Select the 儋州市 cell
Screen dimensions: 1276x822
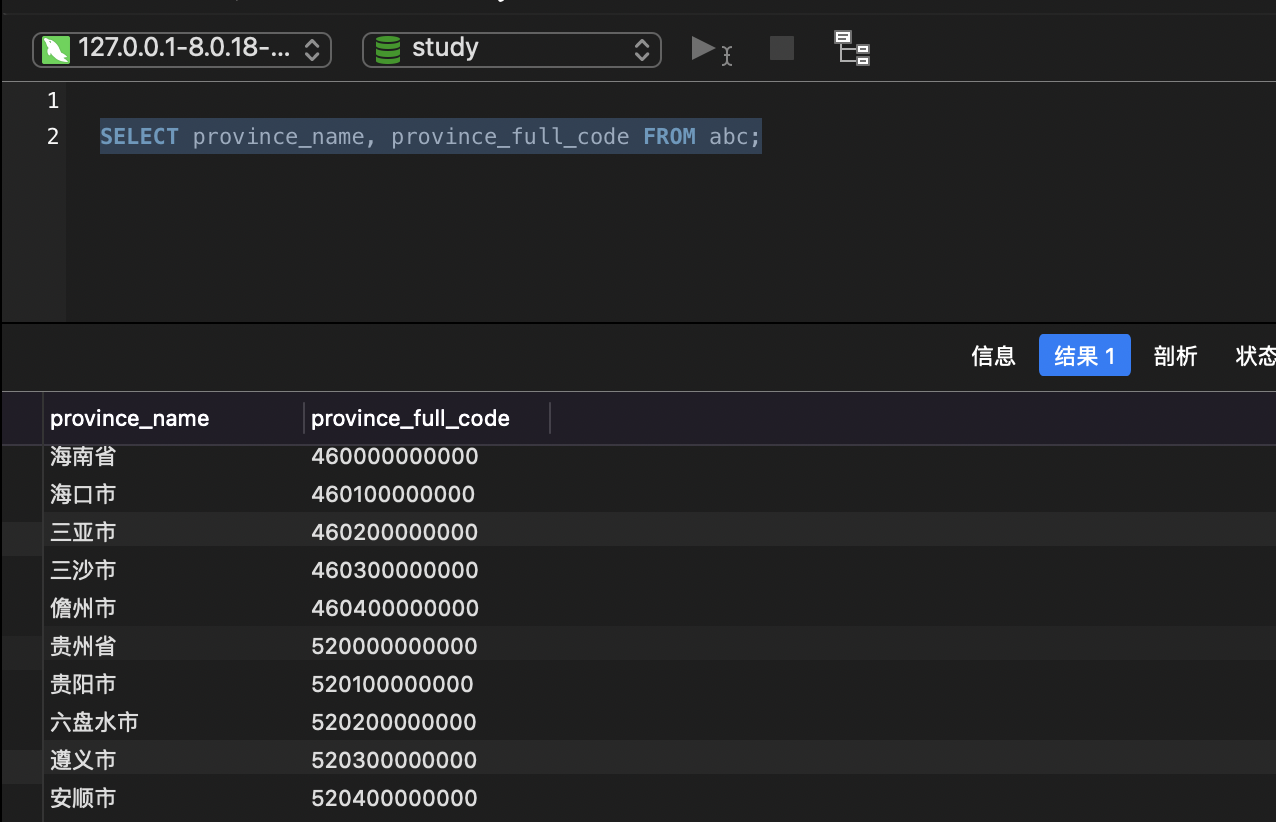[83, 608]
